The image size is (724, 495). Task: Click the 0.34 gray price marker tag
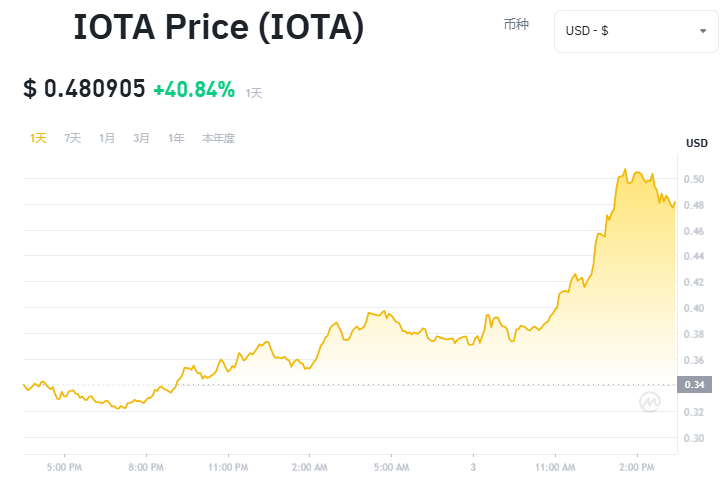click(x=696, y=385)
